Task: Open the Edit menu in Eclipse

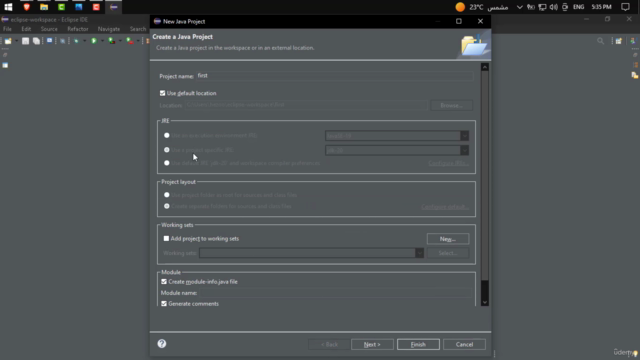Action: pos(26,29)
